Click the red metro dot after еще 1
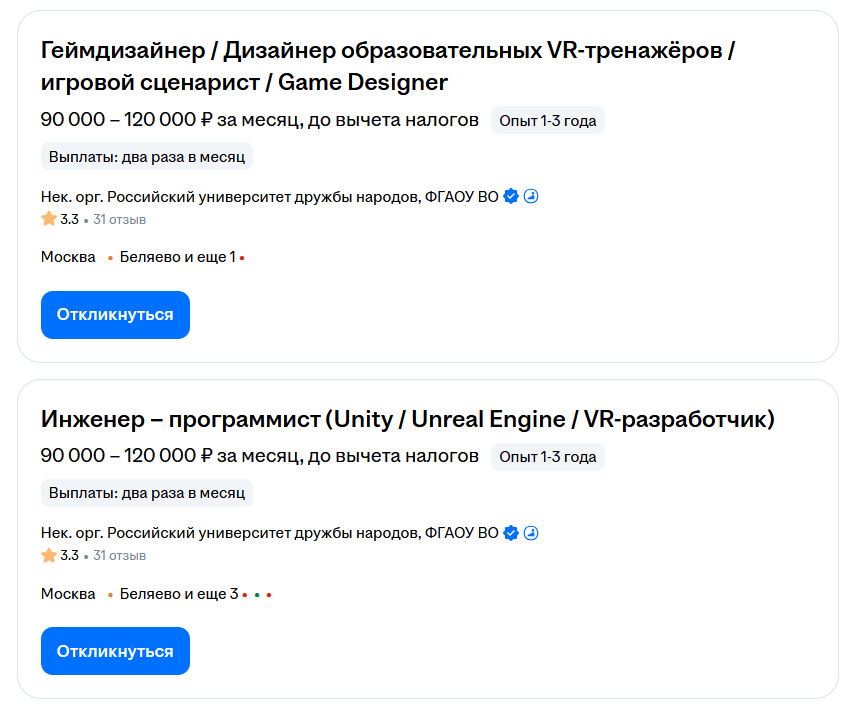 [x=243, y=256]
